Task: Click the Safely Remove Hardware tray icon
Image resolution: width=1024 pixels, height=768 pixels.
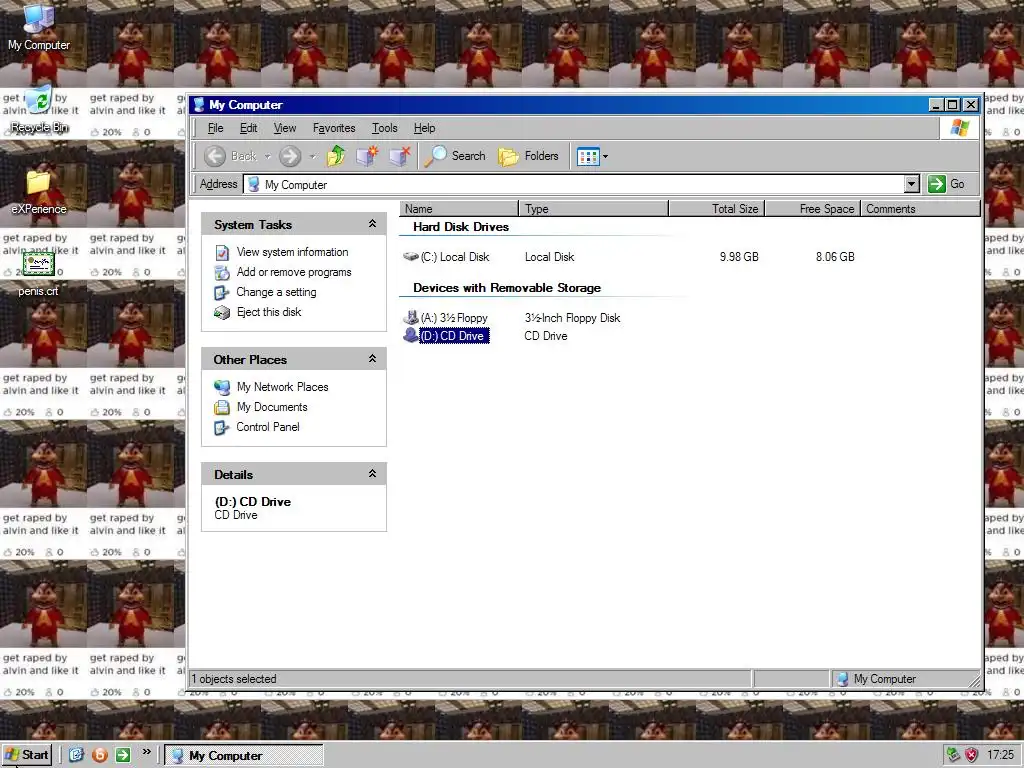Action: click(x=953, y=756)
